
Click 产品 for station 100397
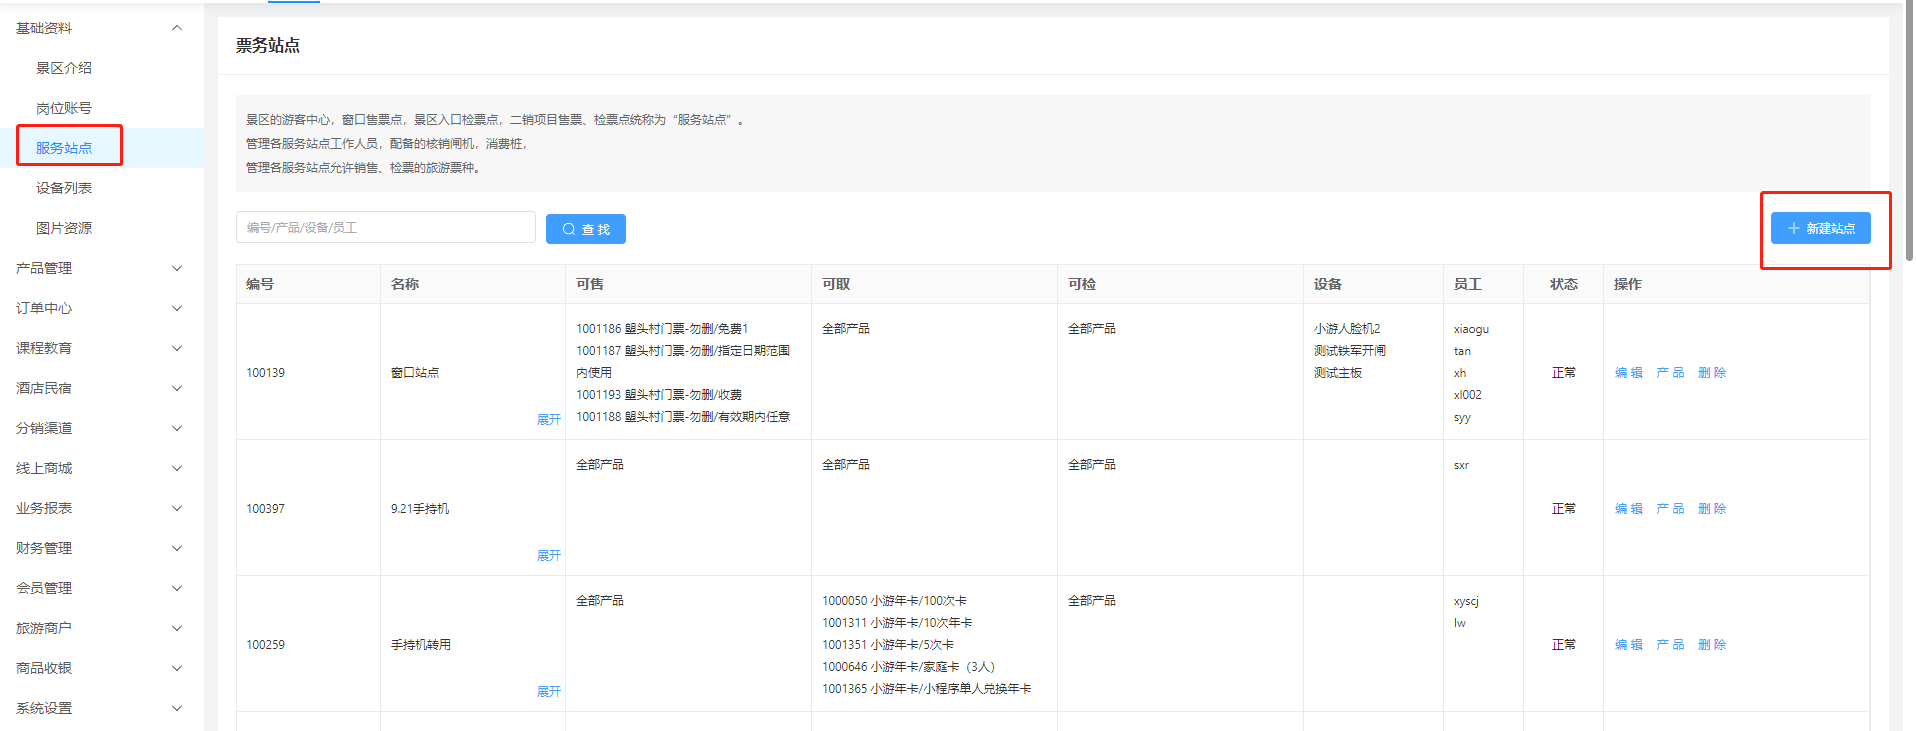coord(1670,508)
